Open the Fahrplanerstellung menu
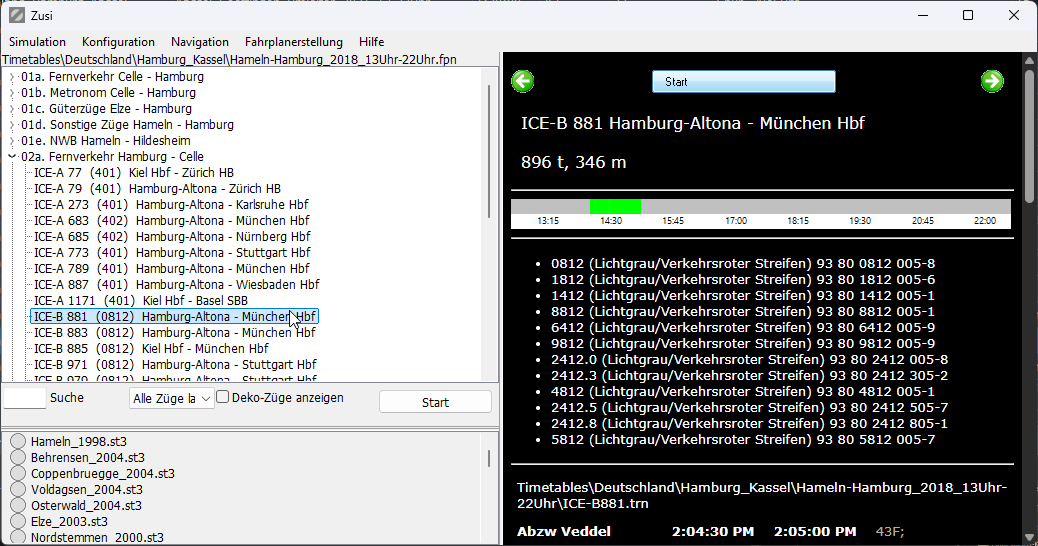 [293, 42]
